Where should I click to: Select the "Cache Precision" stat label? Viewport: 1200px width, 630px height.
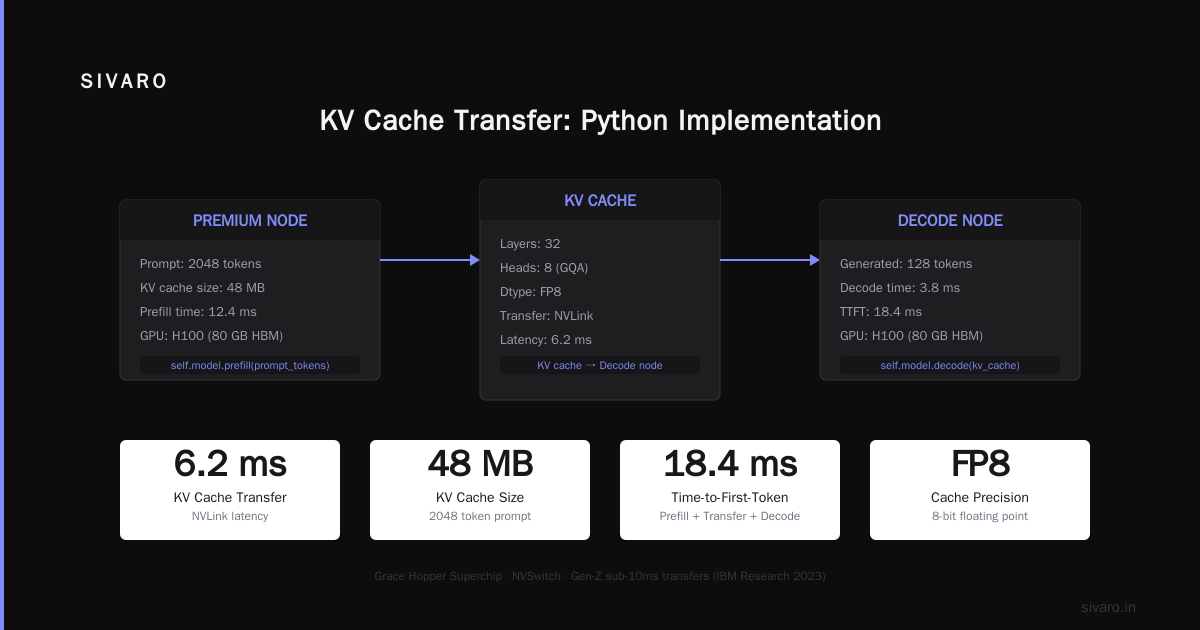point(980,497)
